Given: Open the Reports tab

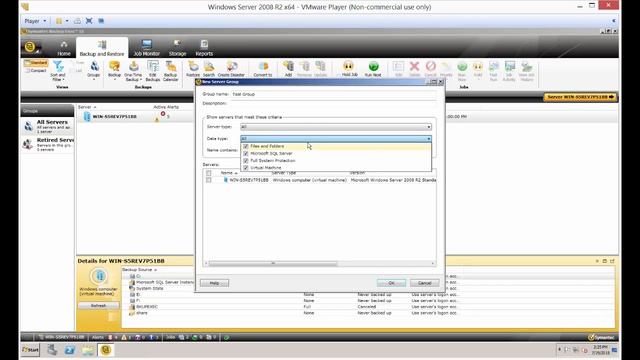Looking at the screenshot, I should (x=204, y=49).
